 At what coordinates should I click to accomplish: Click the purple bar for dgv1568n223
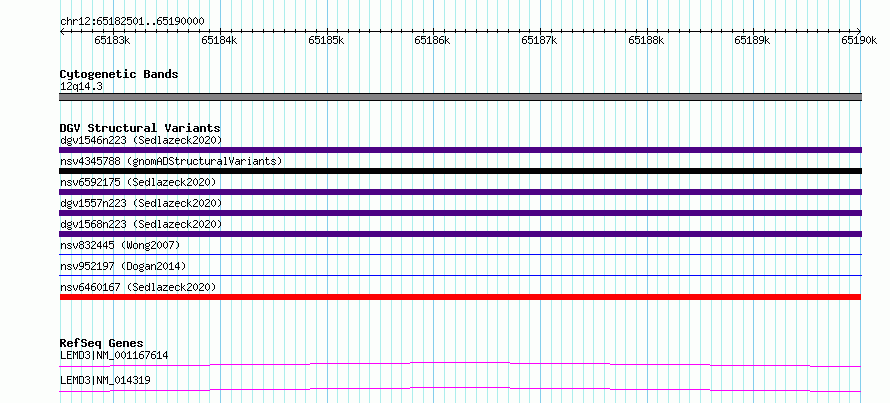click(460, 234)
